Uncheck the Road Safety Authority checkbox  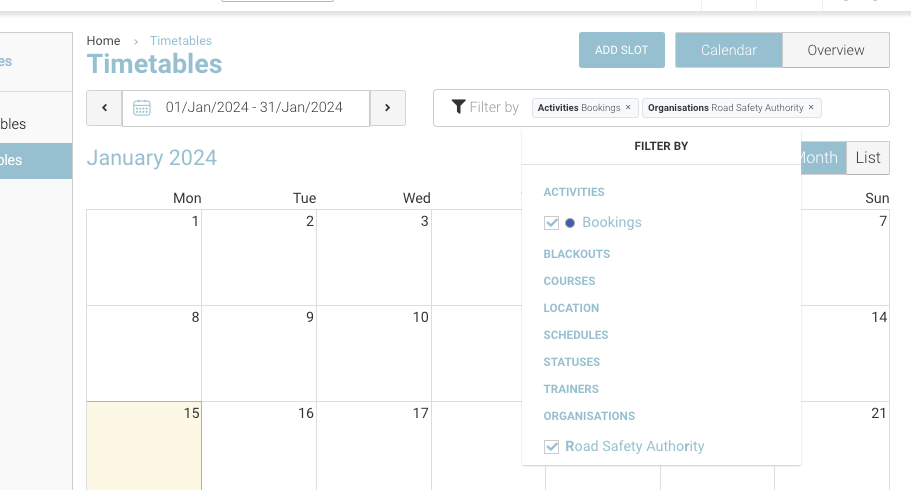point(551,447)
